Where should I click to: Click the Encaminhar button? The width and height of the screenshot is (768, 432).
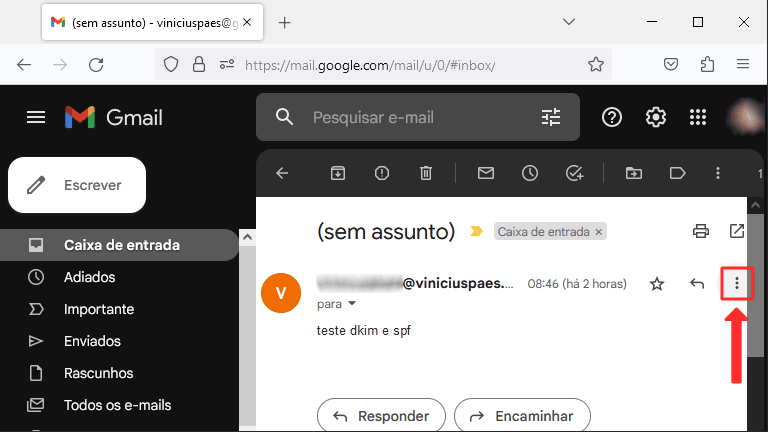(521, 416)
